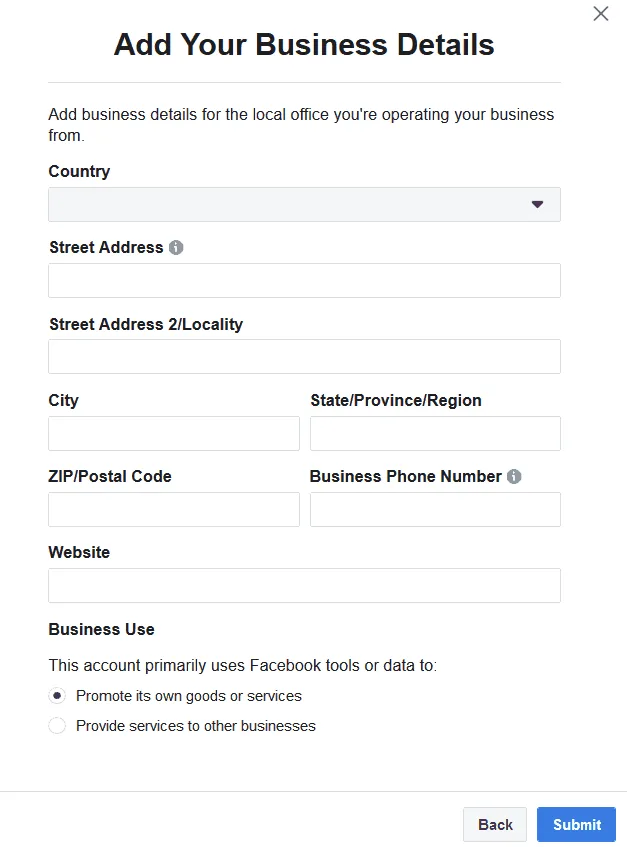
Task: Go back using the Back button
Action: coord(494,824)
